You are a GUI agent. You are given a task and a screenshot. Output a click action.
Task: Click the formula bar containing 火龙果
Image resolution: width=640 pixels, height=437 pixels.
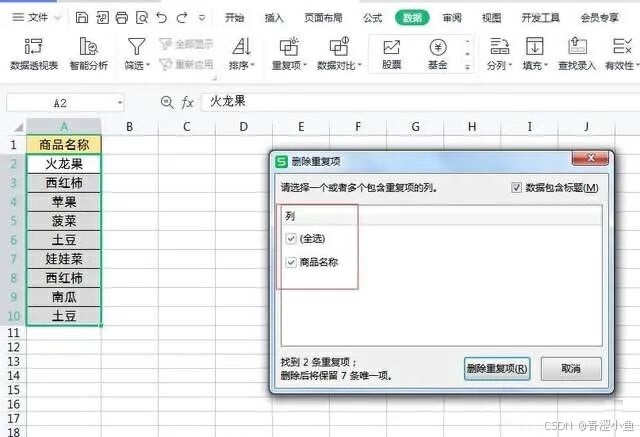point(420,102)
